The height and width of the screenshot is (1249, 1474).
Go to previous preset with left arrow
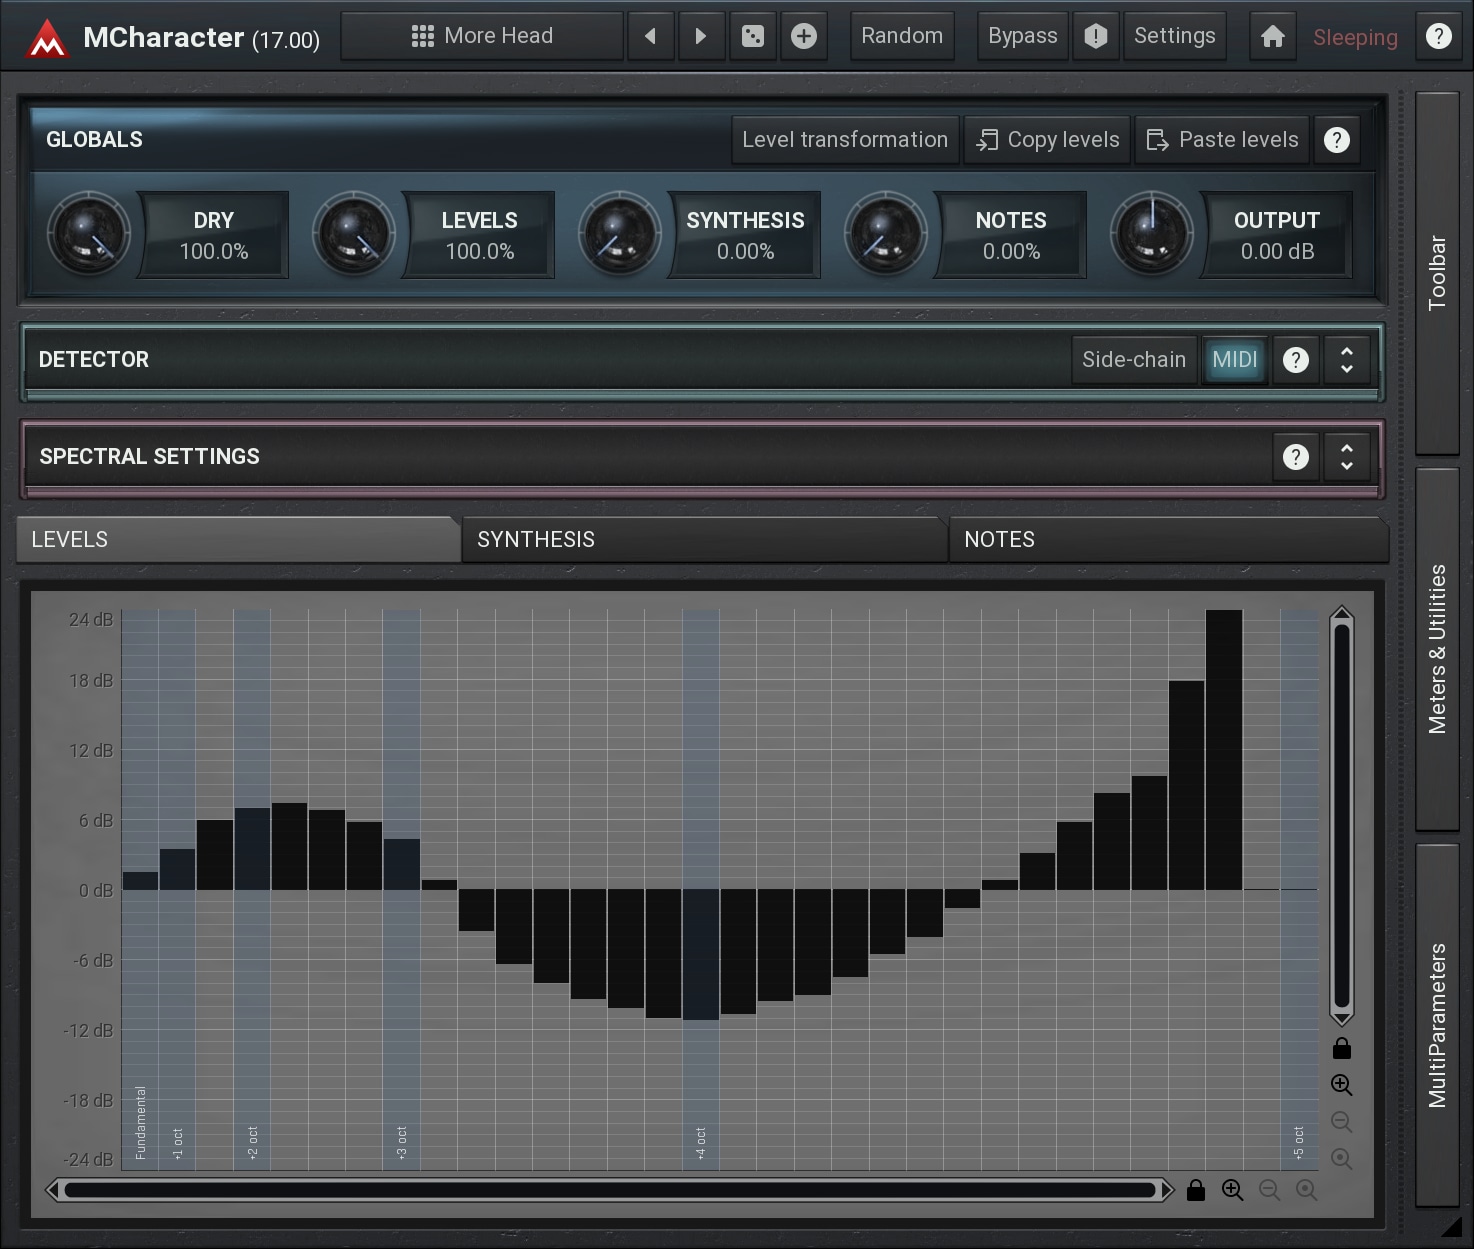(651, 37)
